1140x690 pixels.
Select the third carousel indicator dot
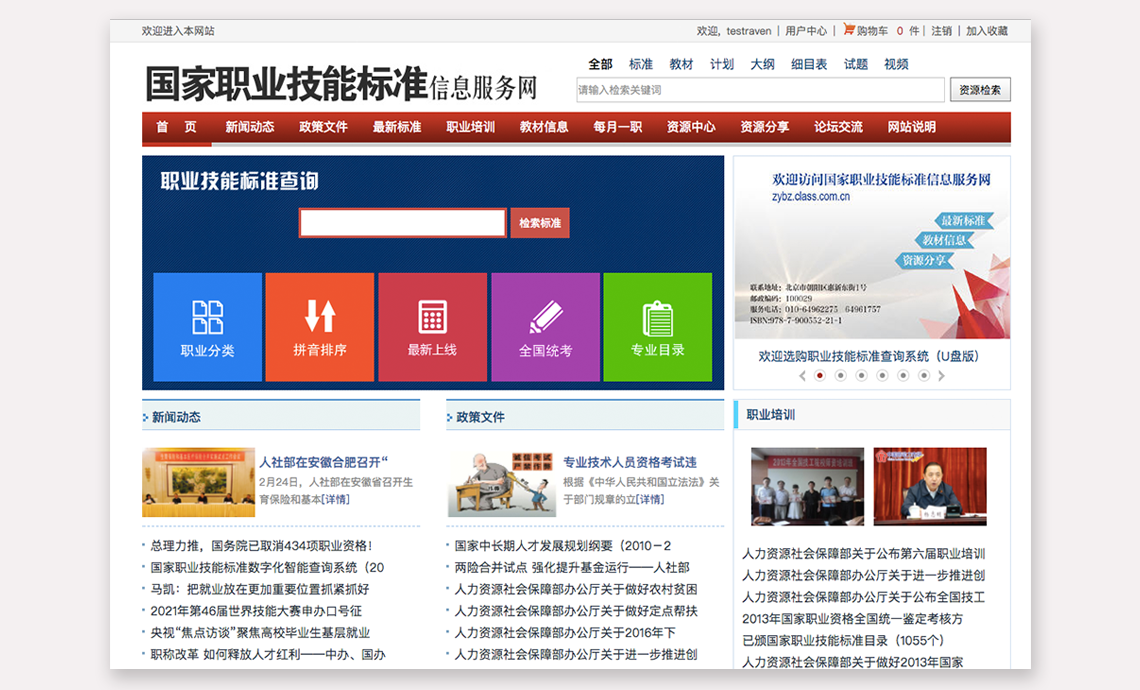(861, 376)
